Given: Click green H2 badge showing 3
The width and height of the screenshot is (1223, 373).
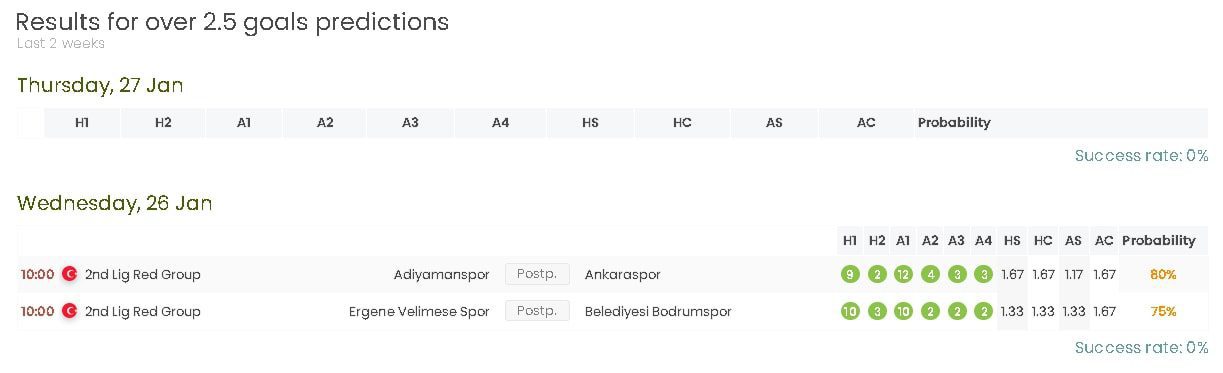Looking at the screenshot, I should click(877, 311).
